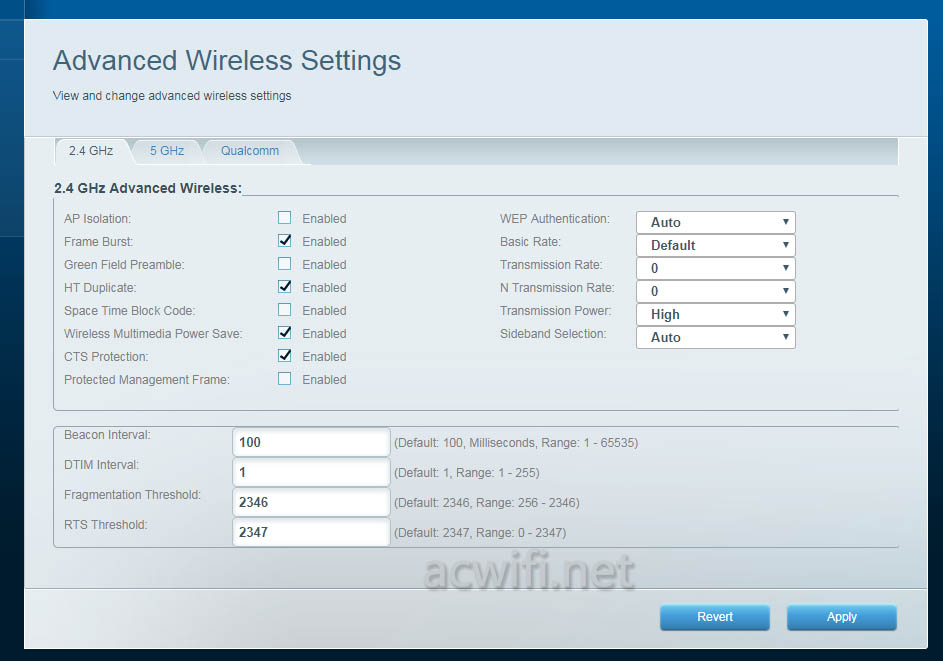Switch to the 2.4 GHz tab

coord(91,151)
